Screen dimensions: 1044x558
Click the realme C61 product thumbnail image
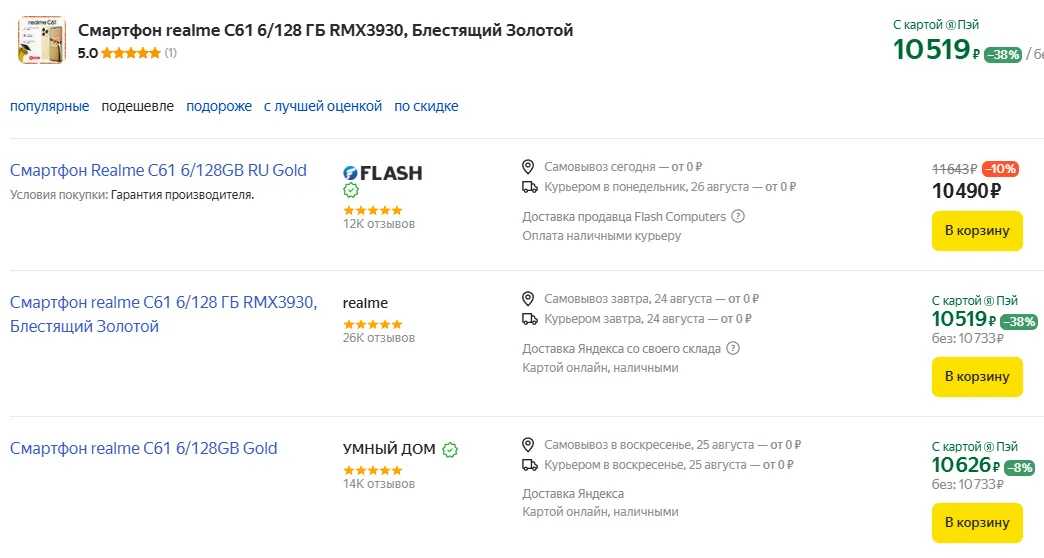click(x=41, y=40)
